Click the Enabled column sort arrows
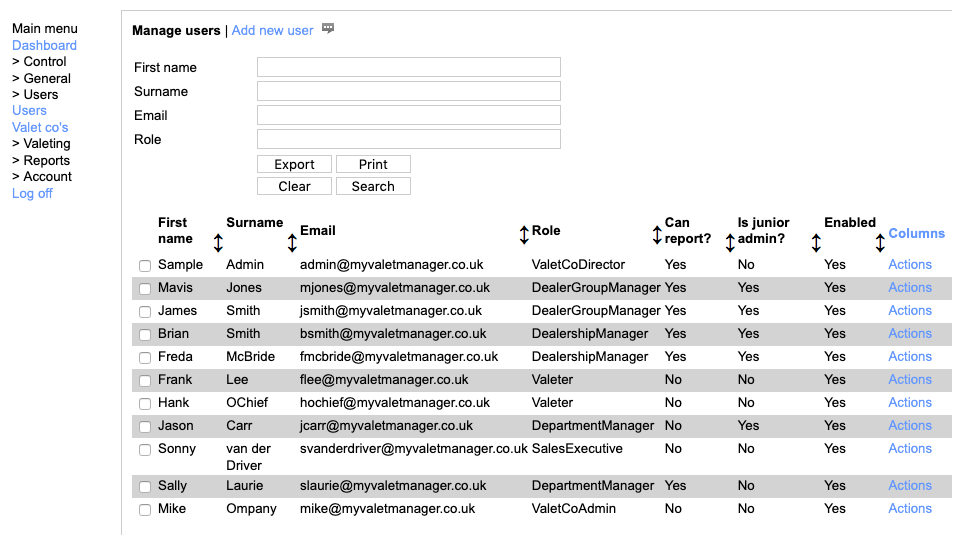This screenshot has width=964, height=535. coord(880,242)
